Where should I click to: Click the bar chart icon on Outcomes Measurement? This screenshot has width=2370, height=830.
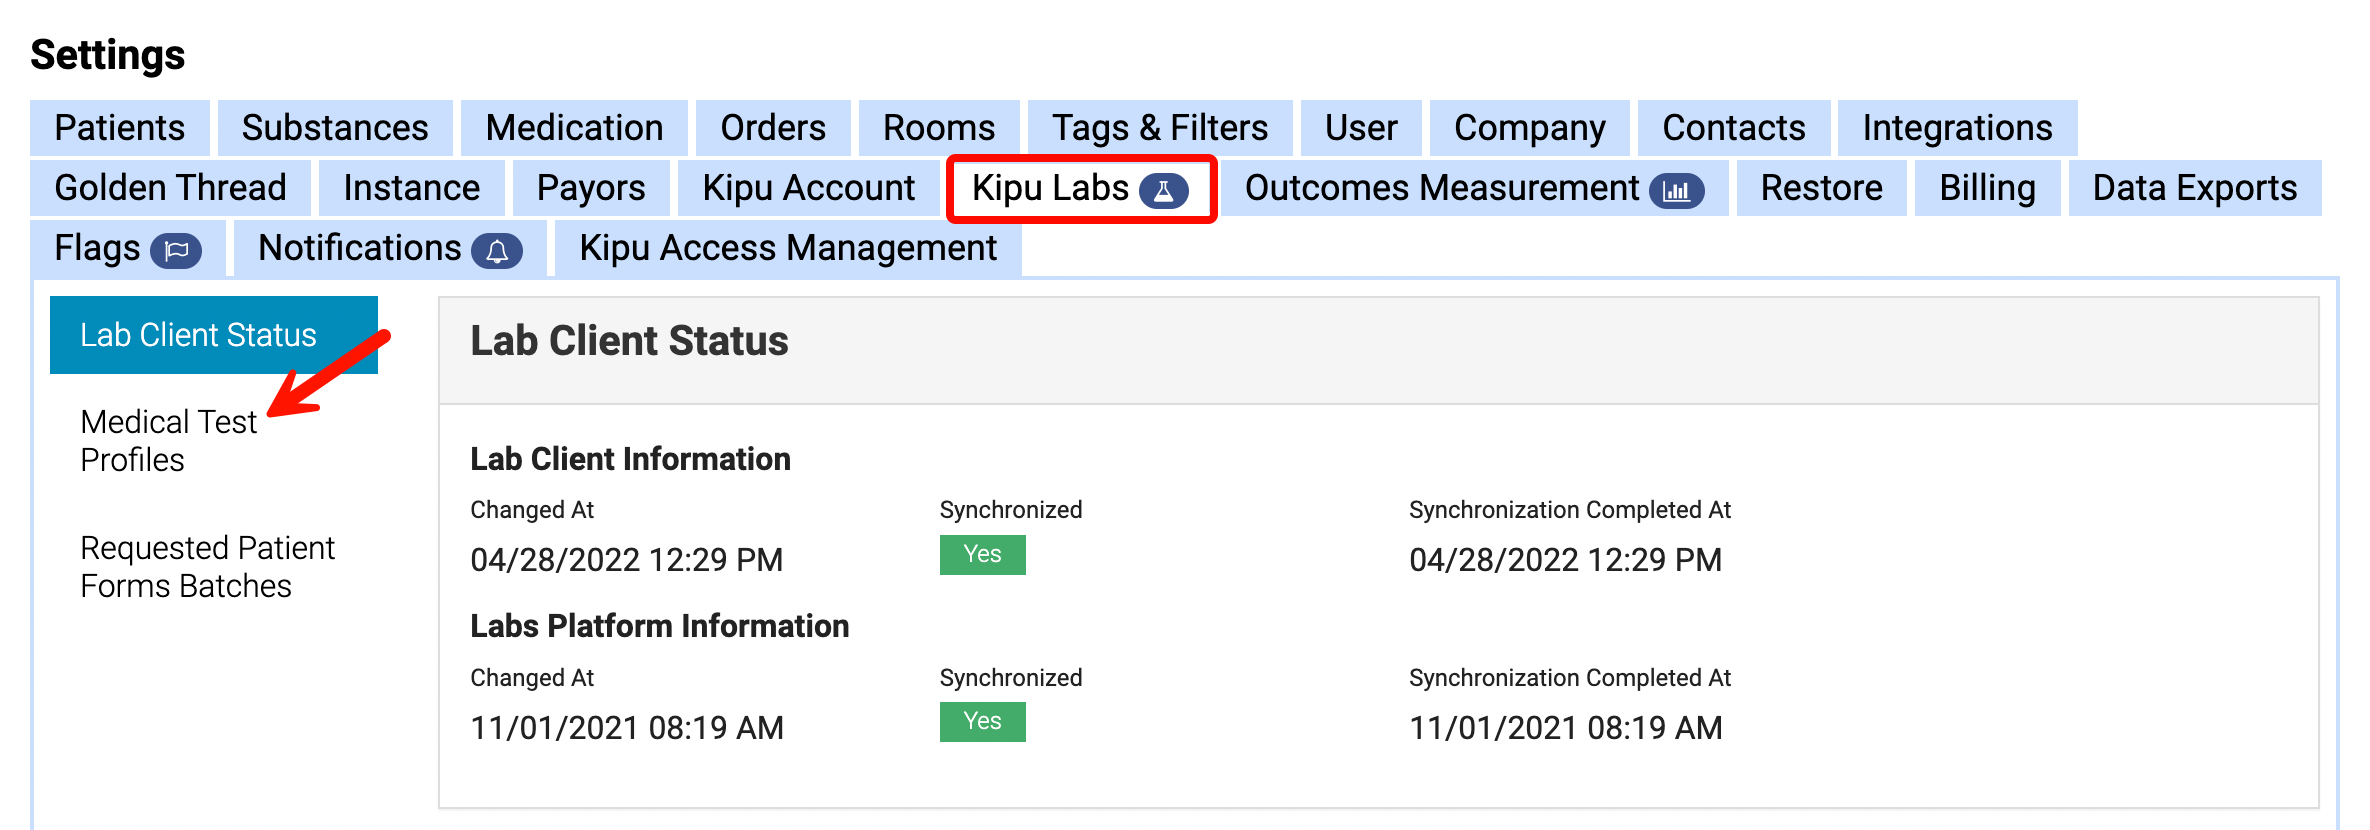1676,190
